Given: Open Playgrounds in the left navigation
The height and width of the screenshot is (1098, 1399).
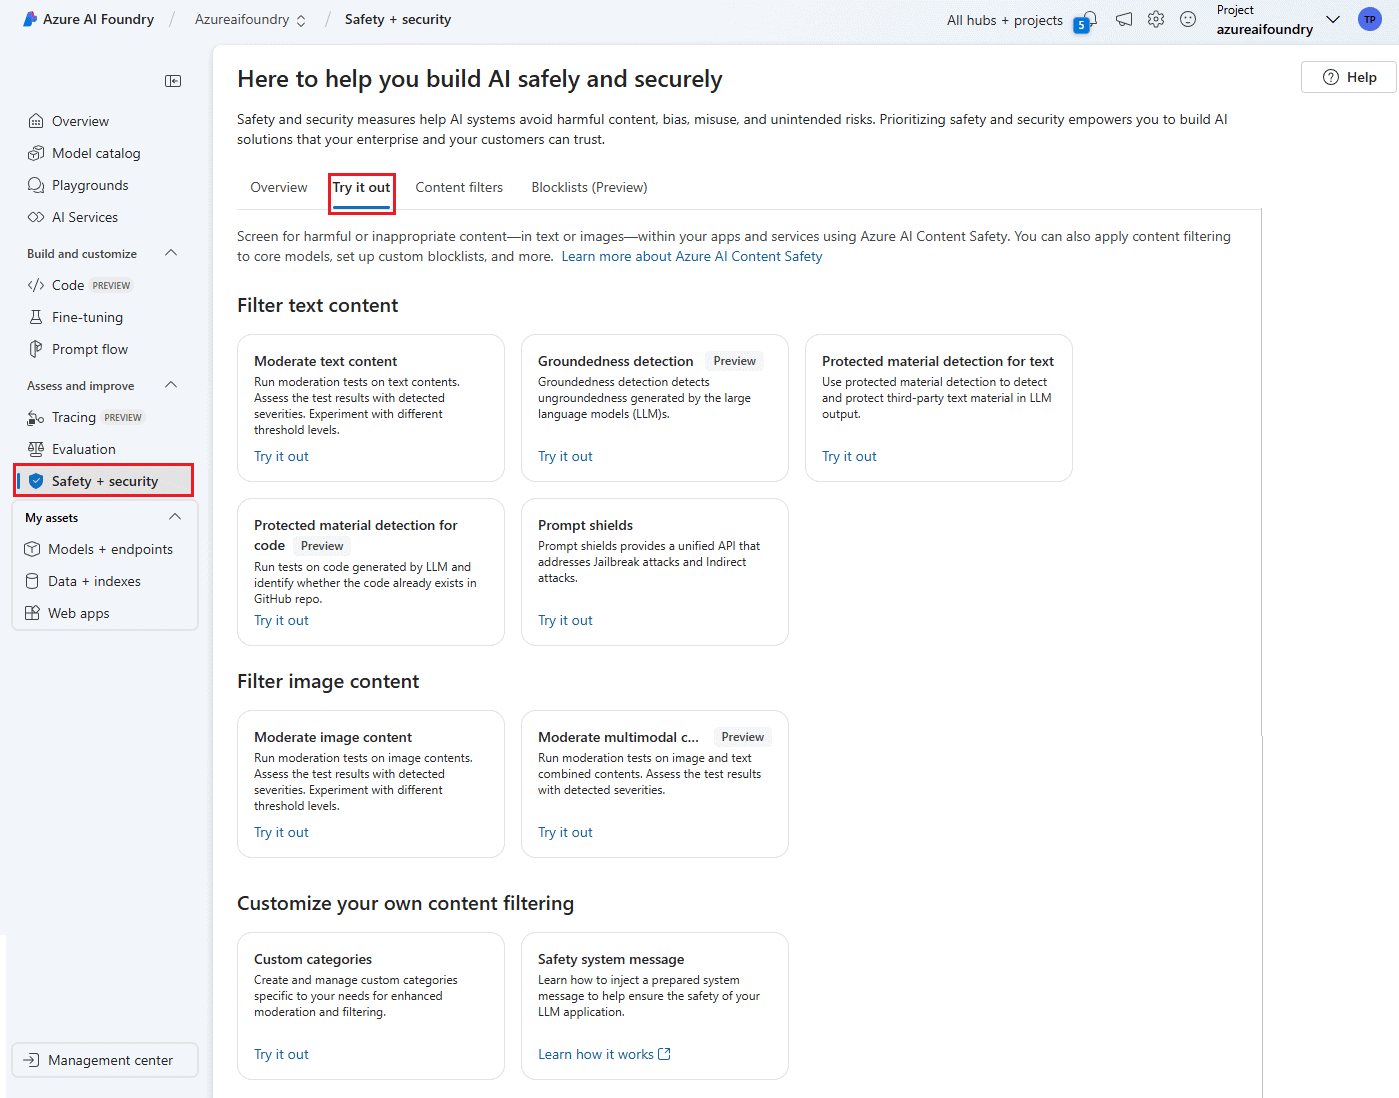Looking at the screenshot, I should pyautogui.click(x=89, y=184).
